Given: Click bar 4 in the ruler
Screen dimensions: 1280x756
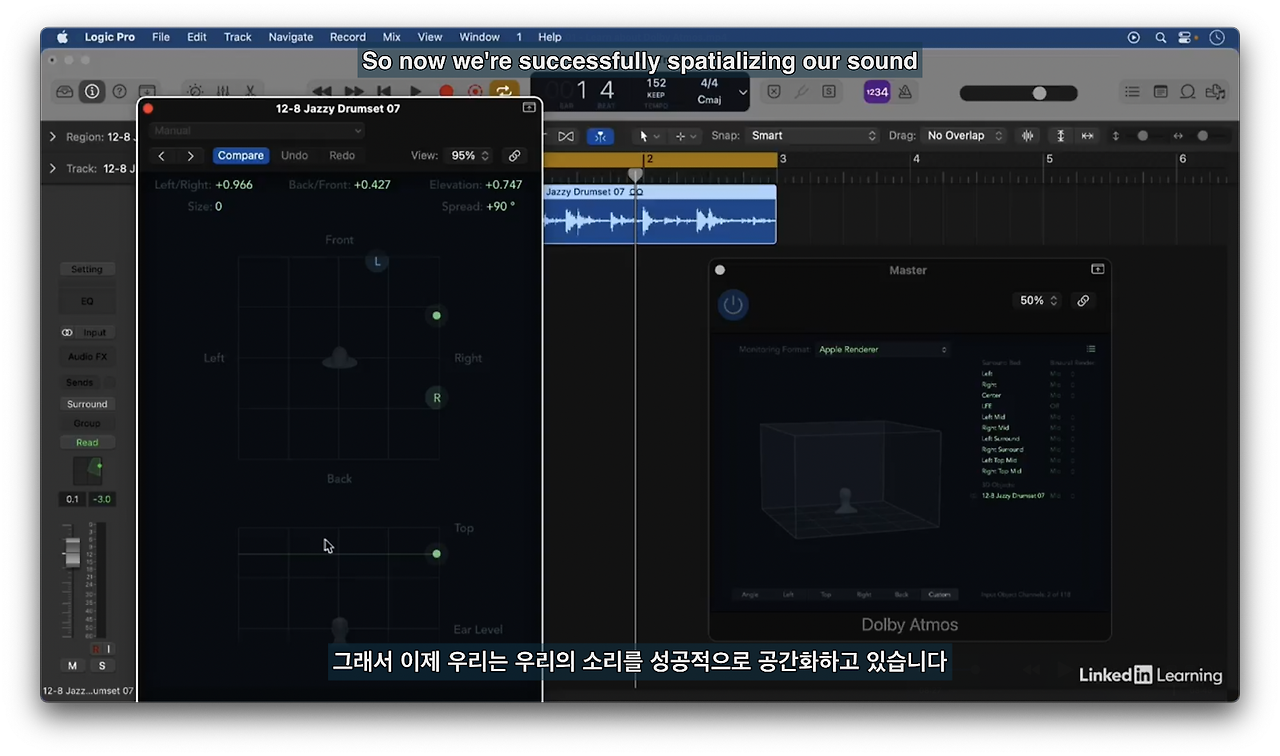Looking at the screenshot, I should pos(916,159).
